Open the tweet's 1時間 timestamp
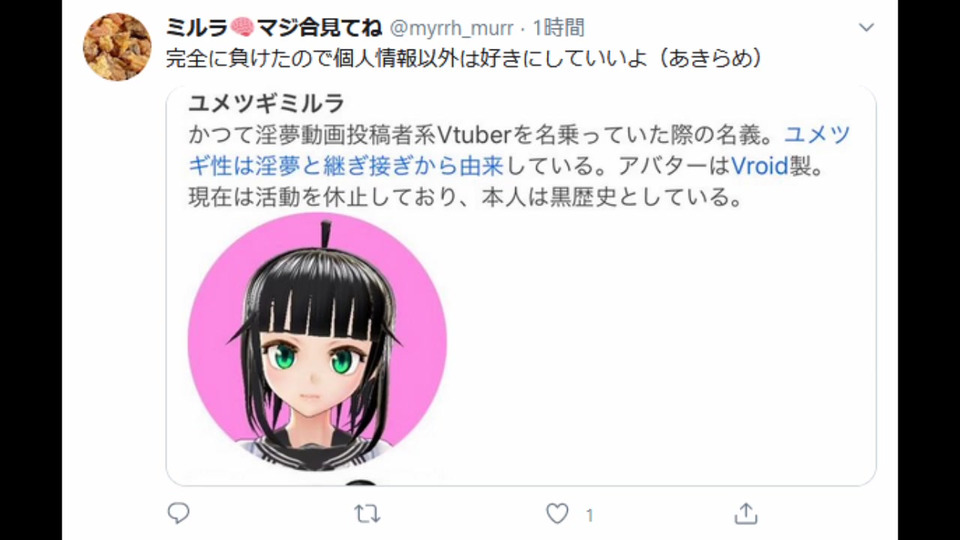Screen dimensions: 960x540 pos(558,28)
